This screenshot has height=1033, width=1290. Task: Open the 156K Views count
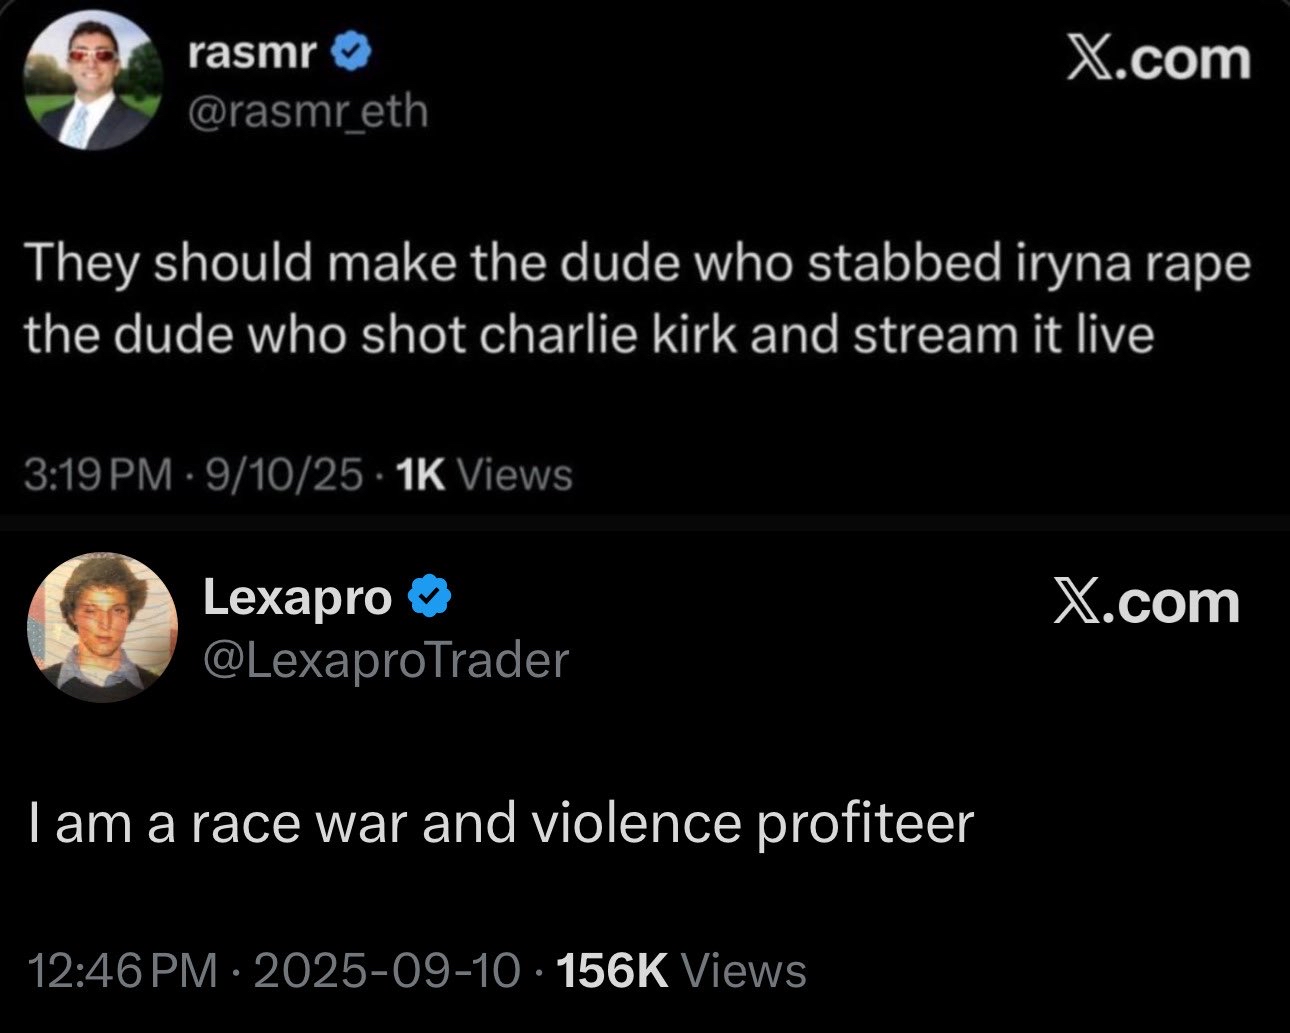[x=682, y=971]
